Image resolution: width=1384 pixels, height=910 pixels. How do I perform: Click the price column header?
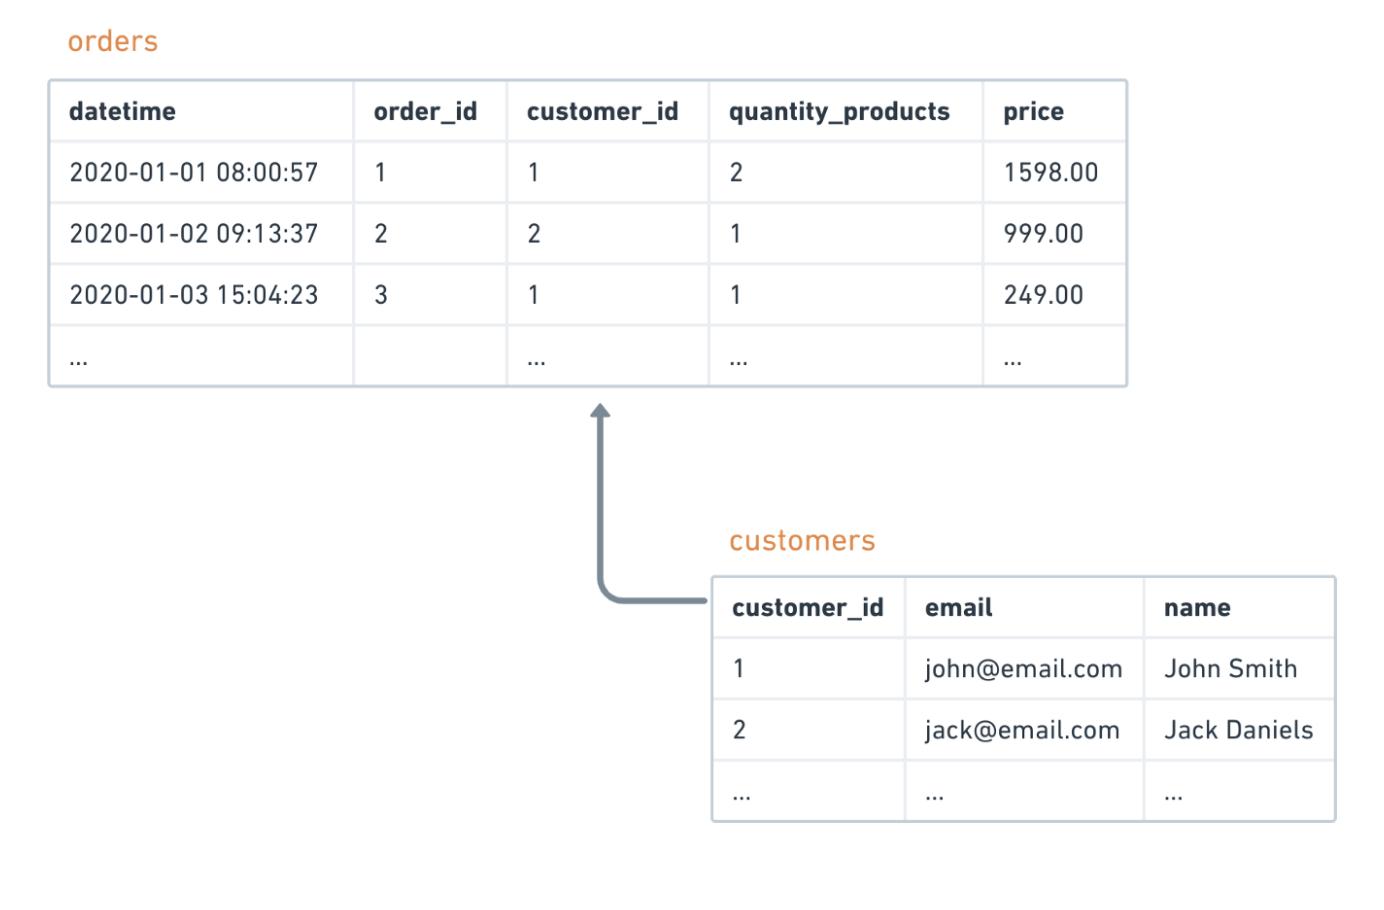pos(1033,111)
